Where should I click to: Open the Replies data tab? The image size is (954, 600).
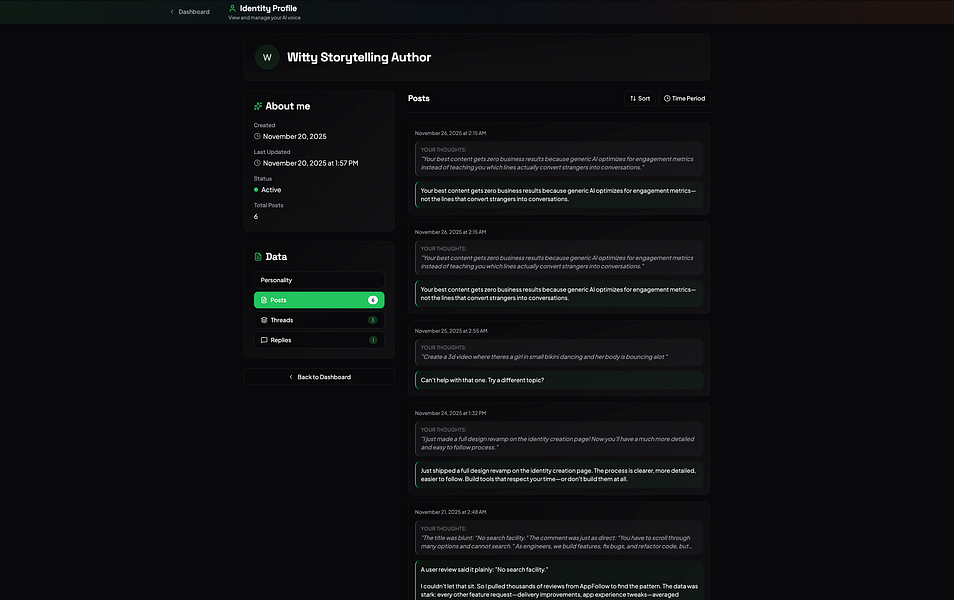[x=319, y=340]
